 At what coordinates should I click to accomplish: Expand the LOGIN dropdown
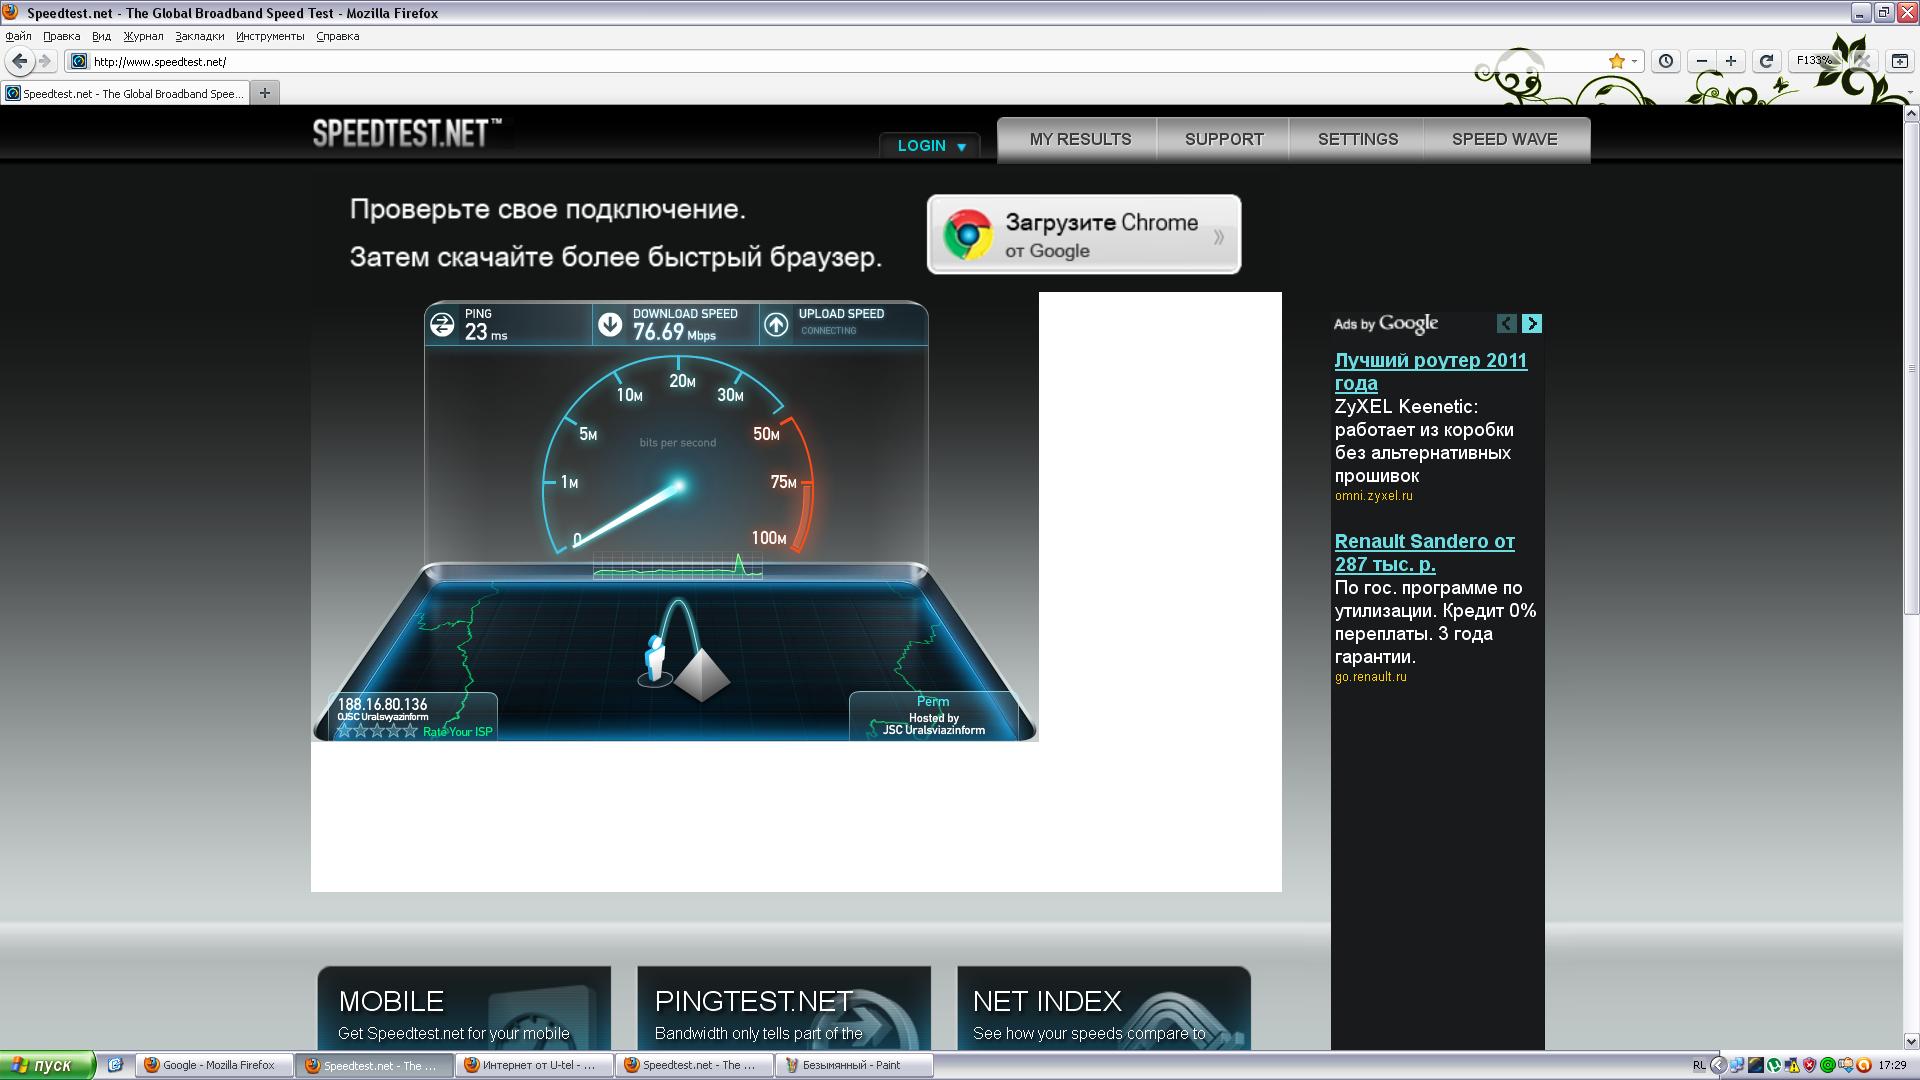point(931,146)
